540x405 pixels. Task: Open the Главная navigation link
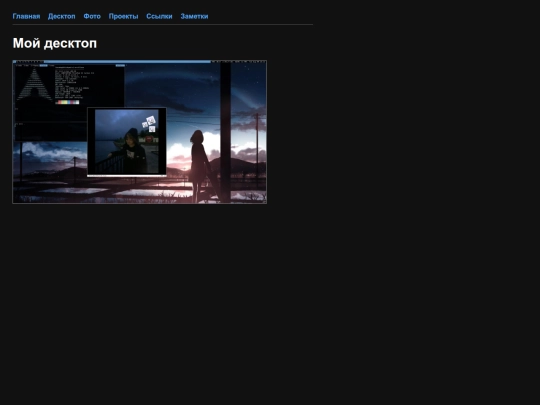click(x=26, y=16)
